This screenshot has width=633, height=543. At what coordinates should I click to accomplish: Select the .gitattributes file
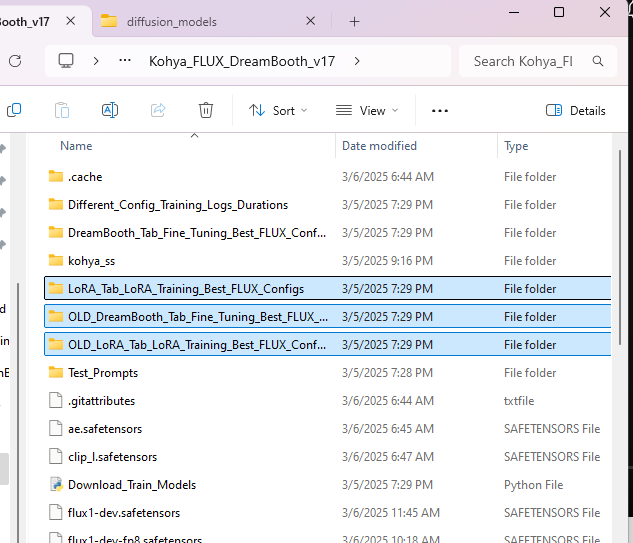pos(328,400)
